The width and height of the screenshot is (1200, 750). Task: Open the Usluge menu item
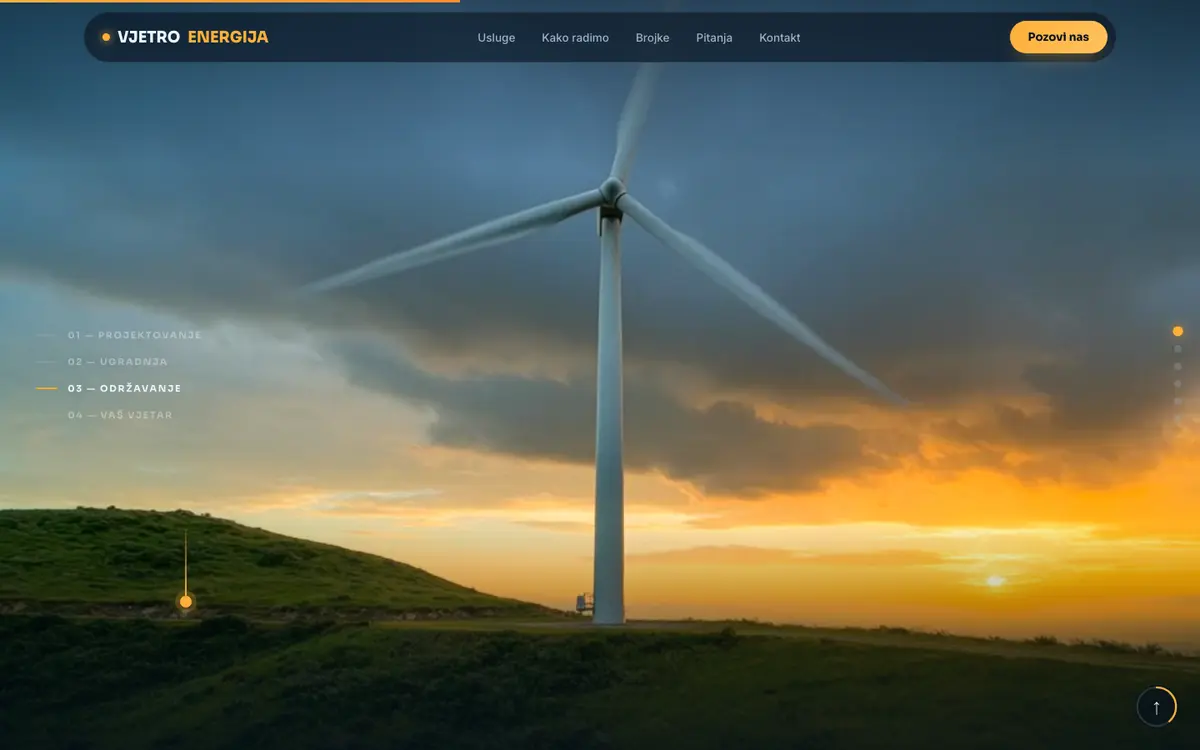(x=496, y=38)
